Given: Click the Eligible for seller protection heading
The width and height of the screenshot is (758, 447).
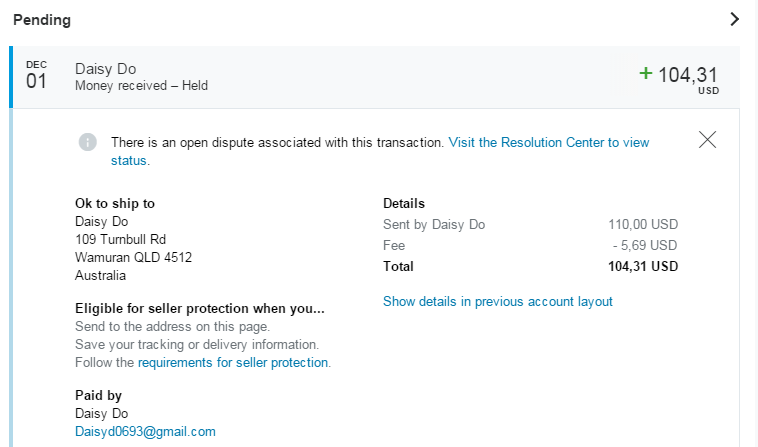Looking at the screenshot, I should pos(199,308).
